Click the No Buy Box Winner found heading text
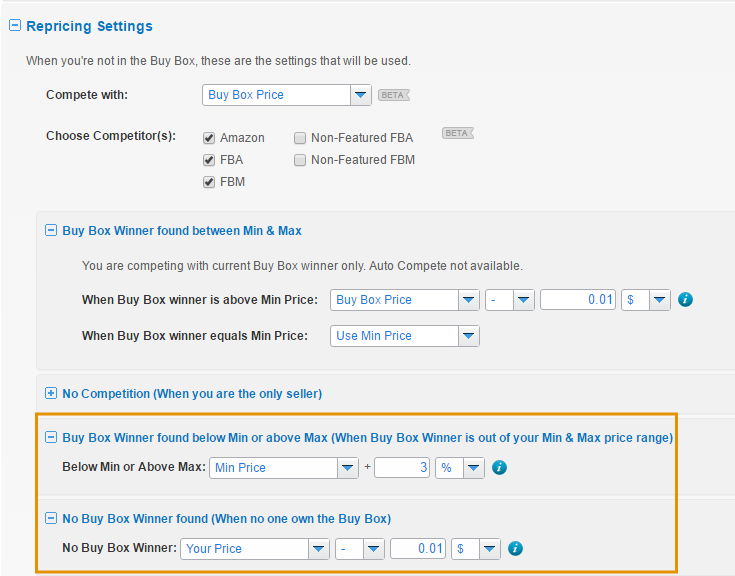The height and width of the screenshot is (576, 735). coord(227,519)
